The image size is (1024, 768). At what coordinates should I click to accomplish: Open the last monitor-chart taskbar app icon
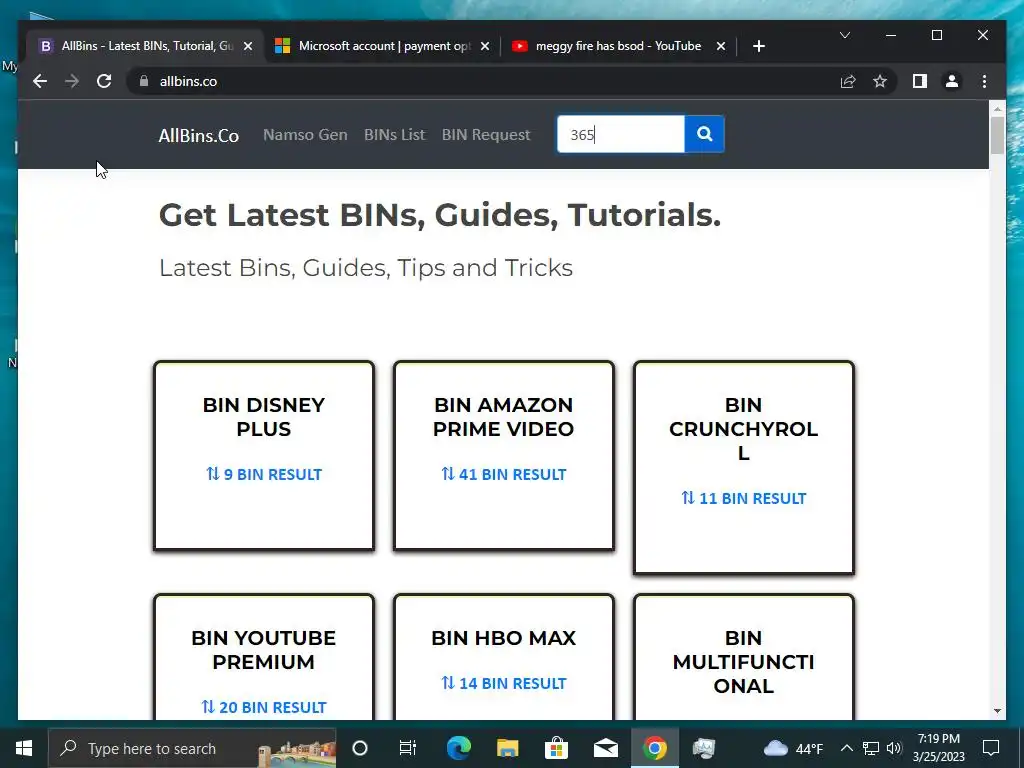point(703,748)
